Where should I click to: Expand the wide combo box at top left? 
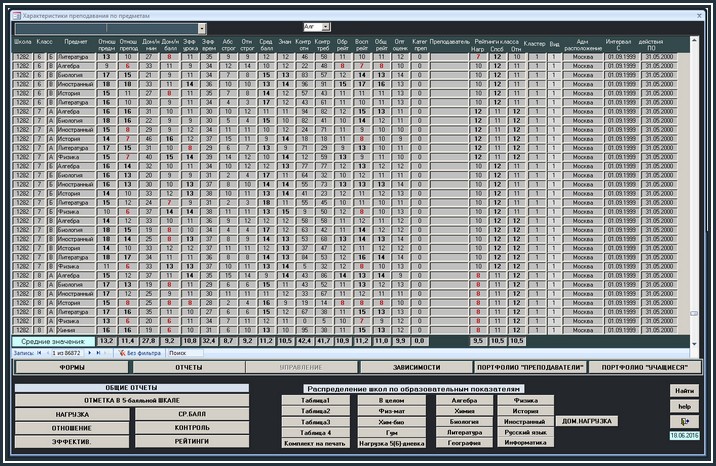click(x=201, y=28)
